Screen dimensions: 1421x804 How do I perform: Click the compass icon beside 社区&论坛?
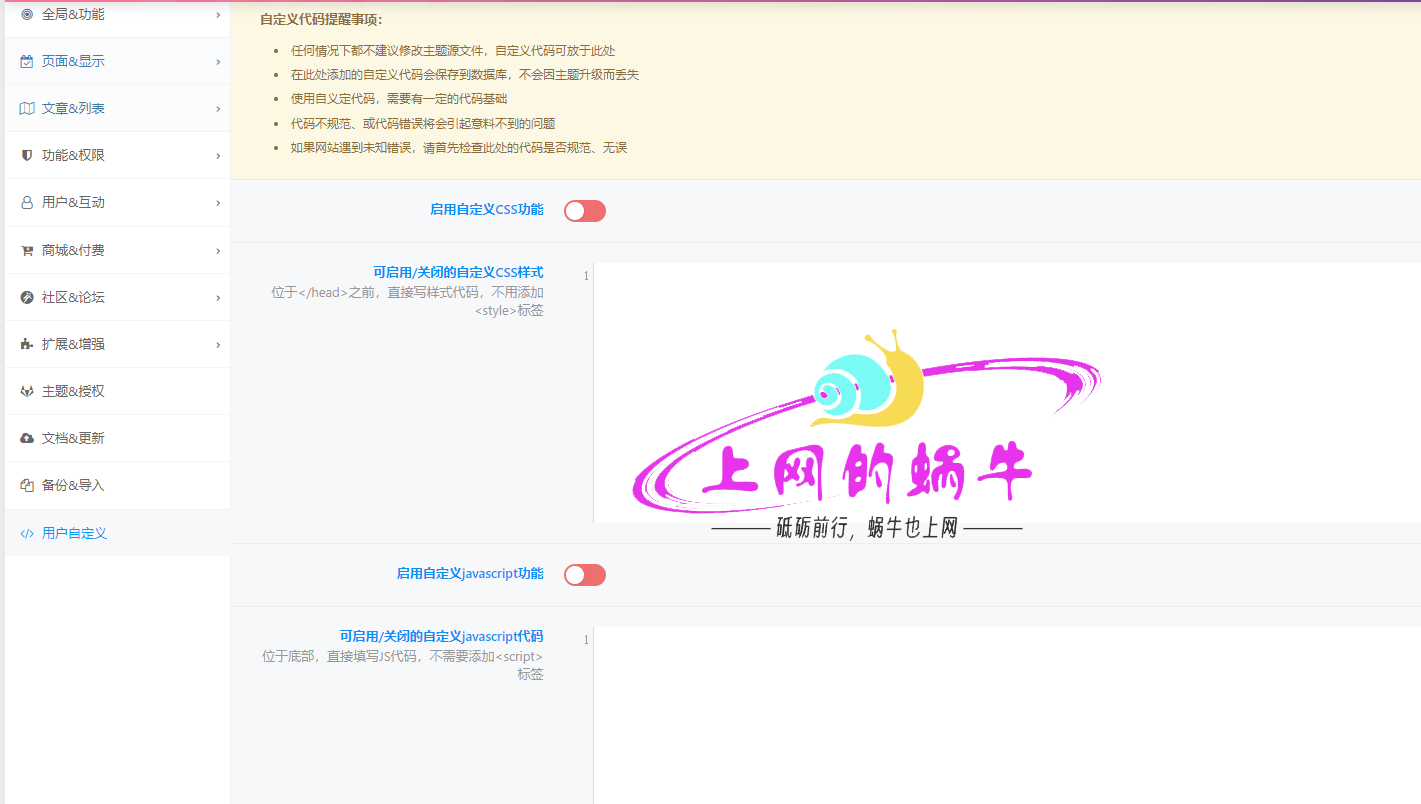27,297
